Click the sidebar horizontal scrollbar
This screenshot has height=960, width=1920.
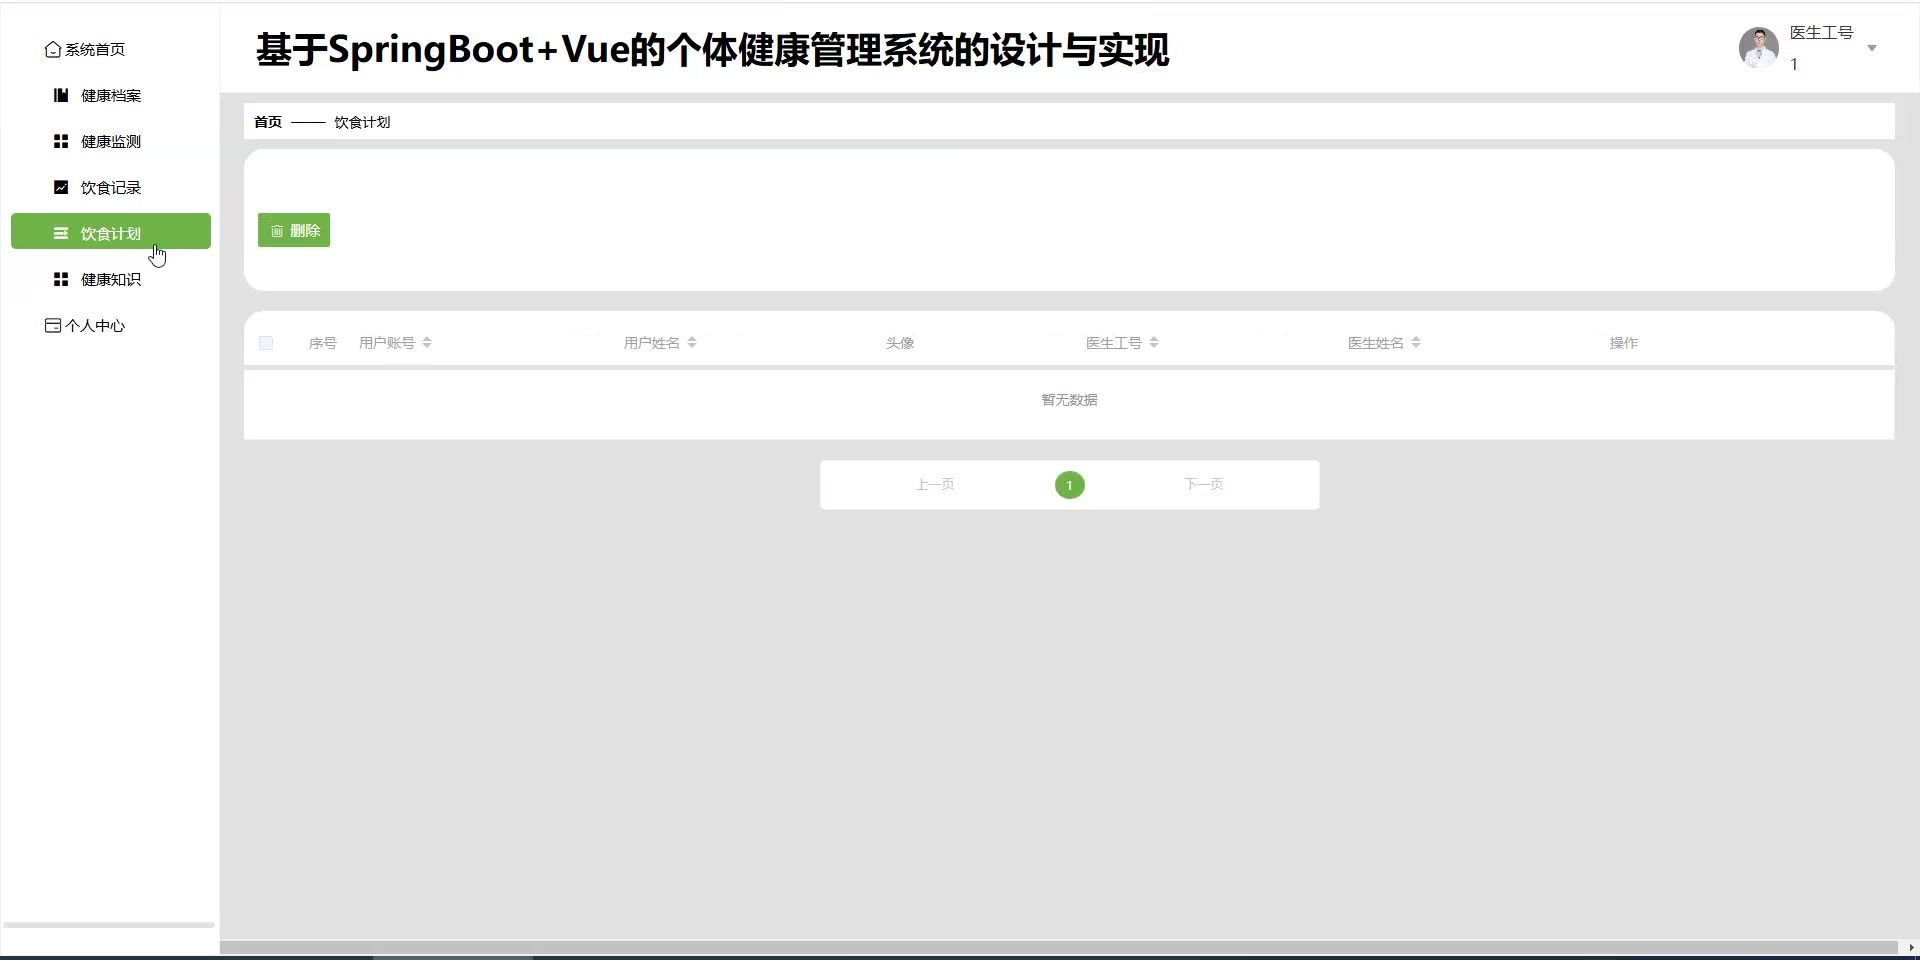109,925
